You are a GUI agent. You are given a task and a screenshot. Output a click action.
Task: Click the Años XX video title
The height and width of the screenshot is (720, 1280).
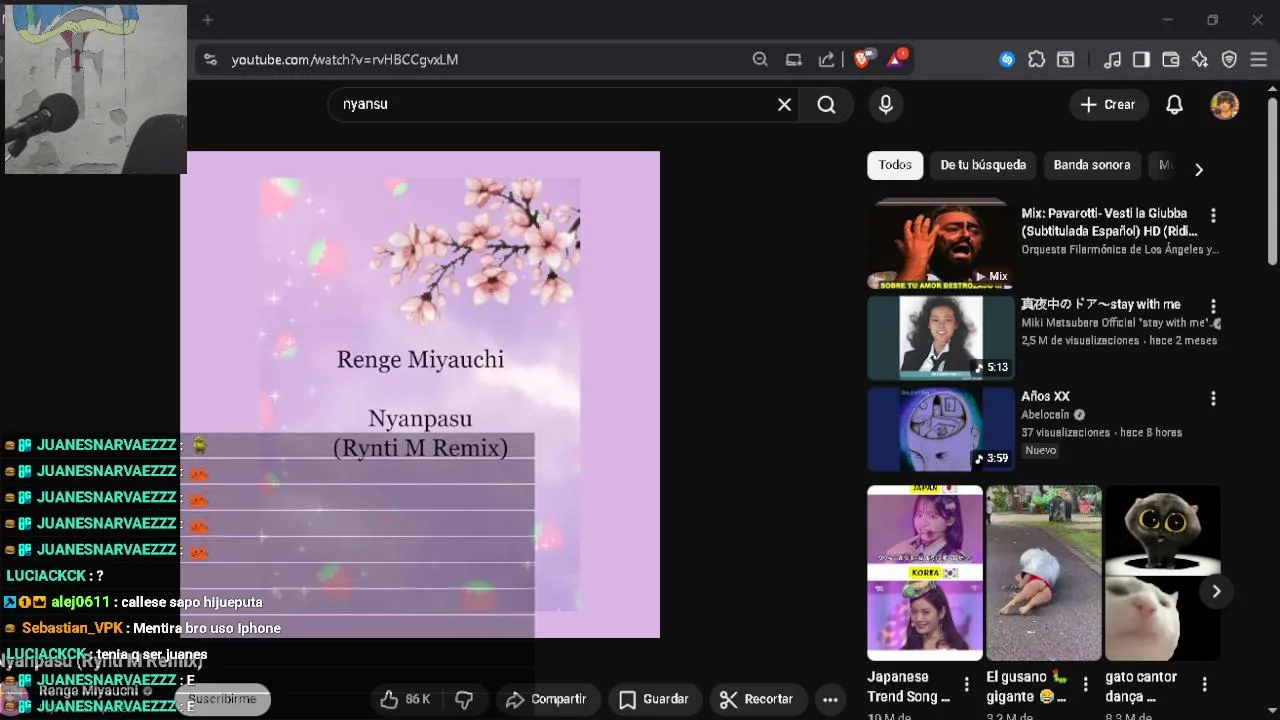point(1045,397)
